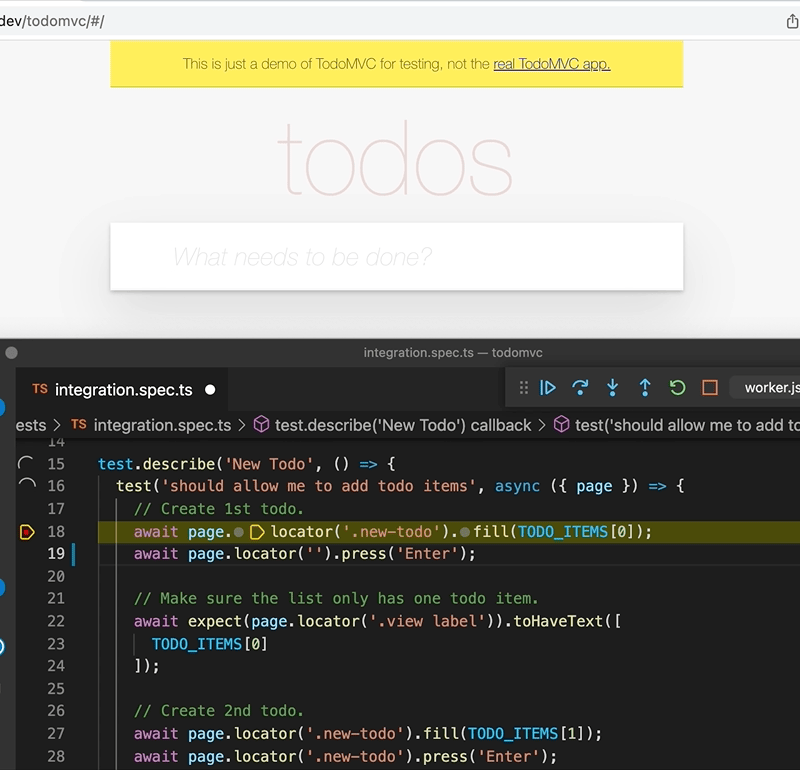Stop debugging with the square icon
This screenshot has height=770, width=800.
coord(710,388)
